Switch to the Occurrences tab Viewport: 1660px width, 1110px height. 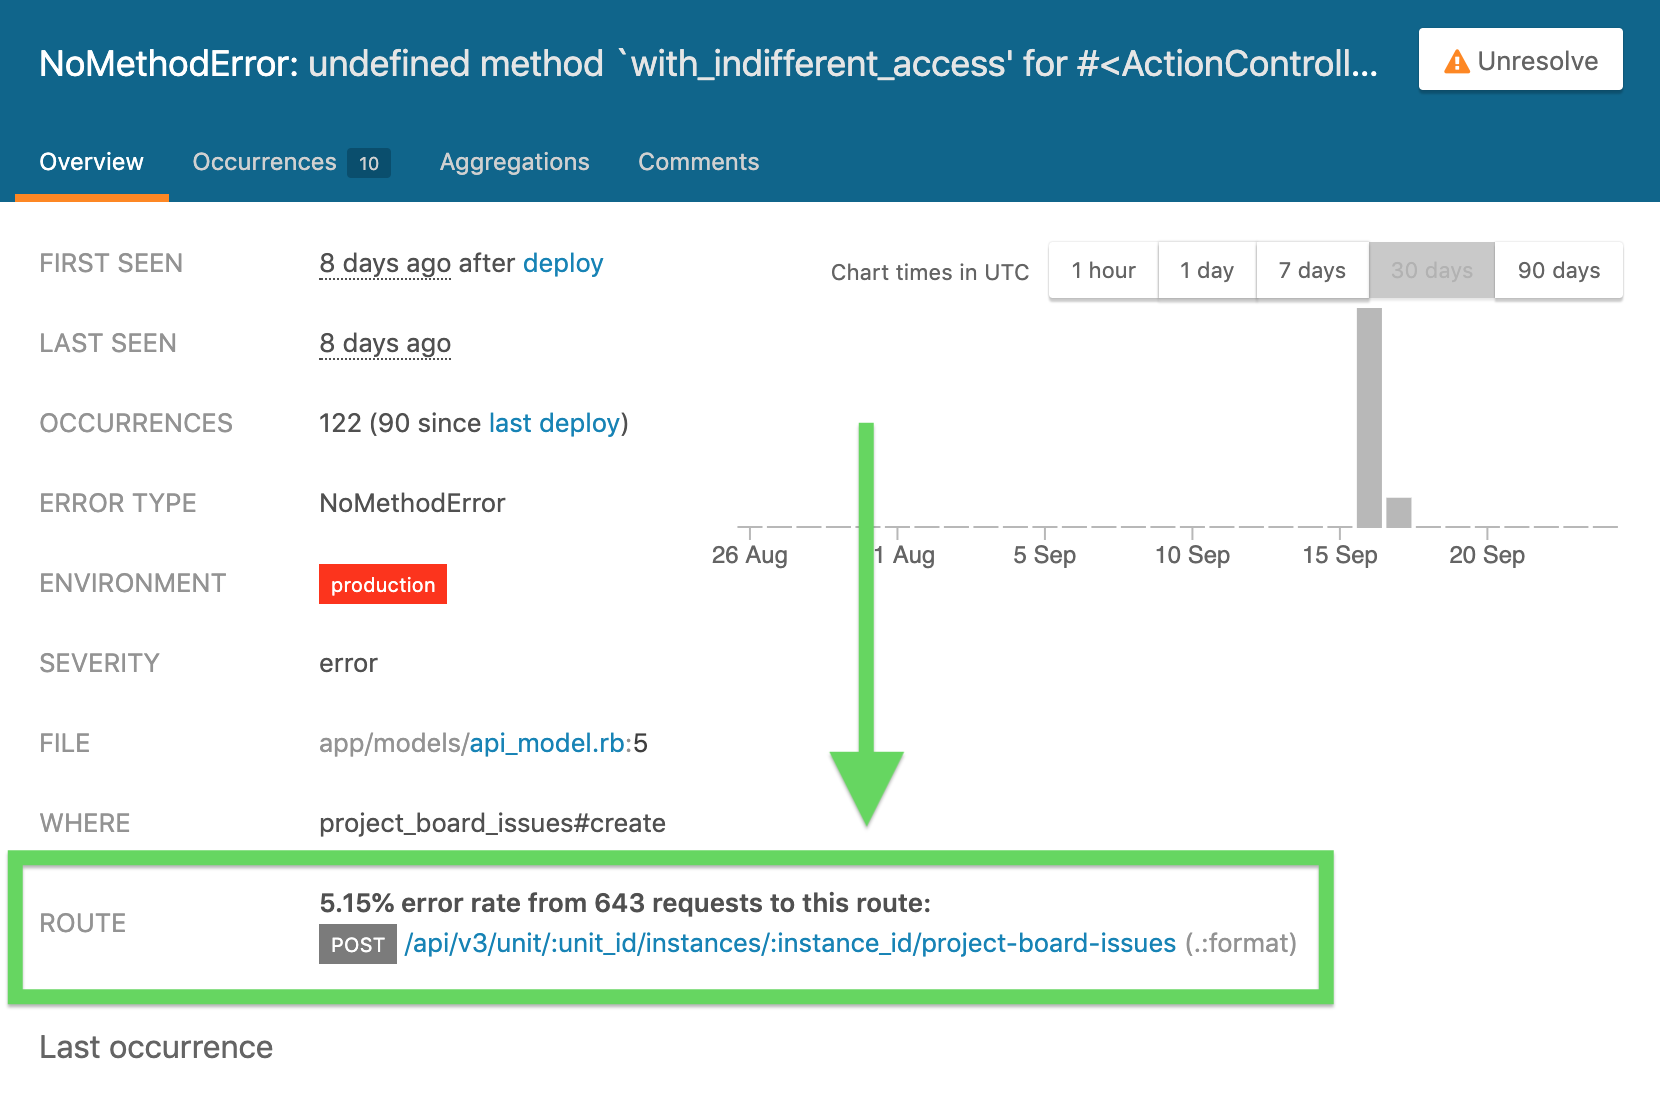264,161
